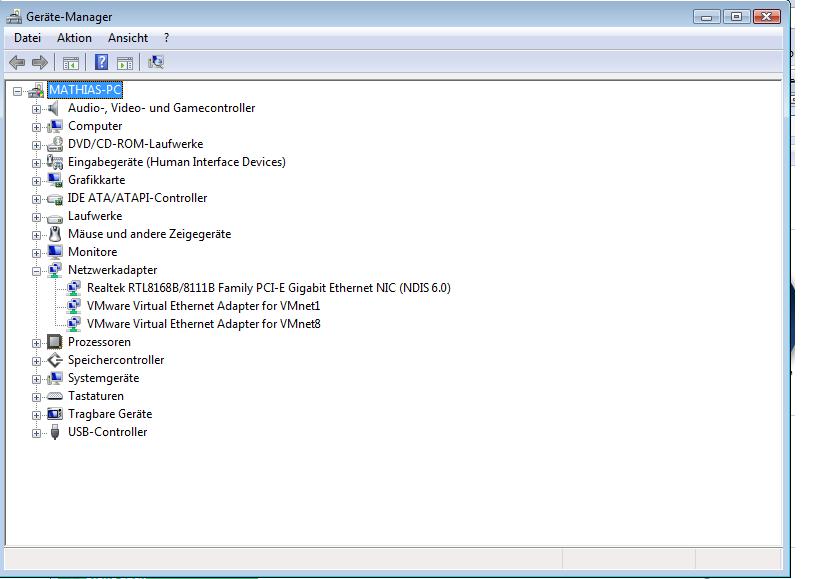
Task: Select the Laufwerke label
Action: coord(95,216)
